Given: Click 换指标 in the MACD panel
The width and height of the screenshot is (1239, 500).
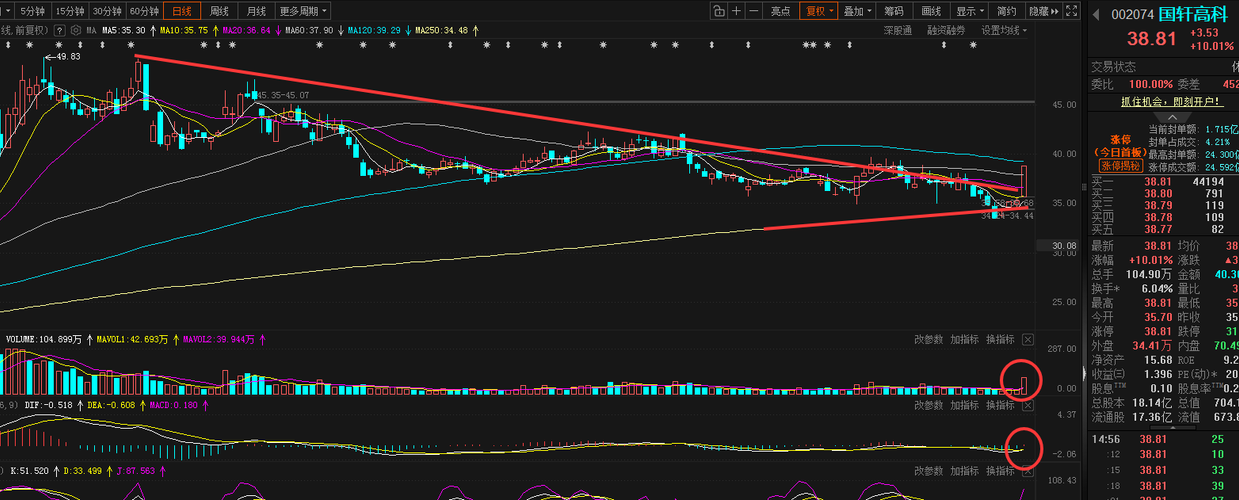Looking at the screenshot, I should click(x=1000, y=405).
